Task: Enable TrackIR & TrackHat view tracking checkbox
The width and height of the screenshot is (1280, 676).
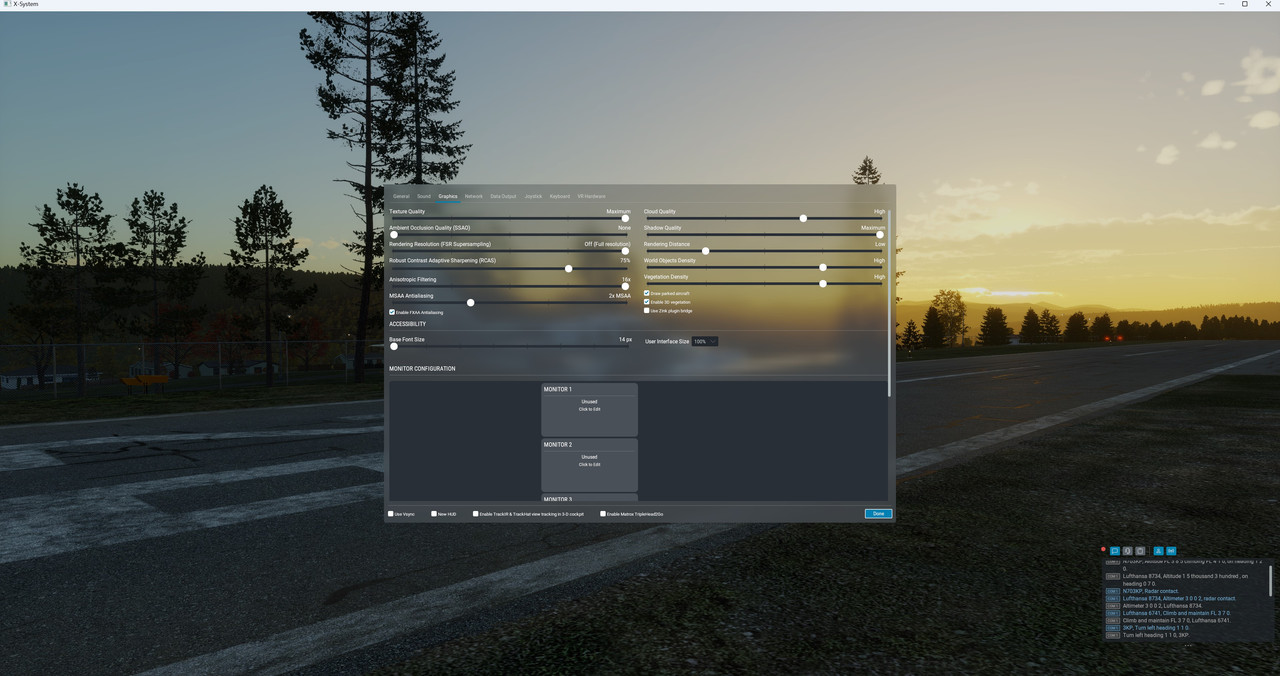Action: (476, 514)
